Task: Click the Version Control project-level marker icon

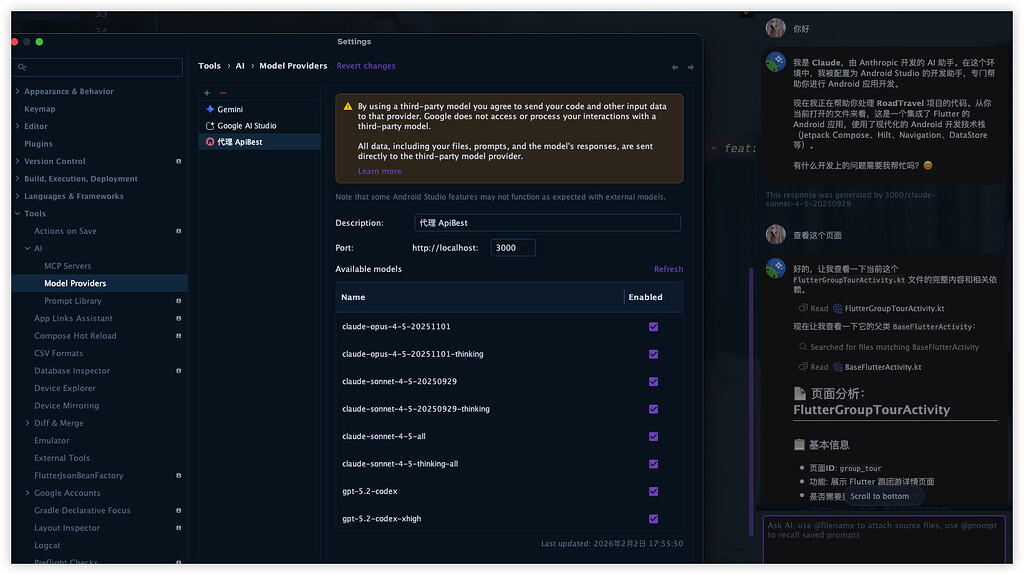Action: pos(178,161)
